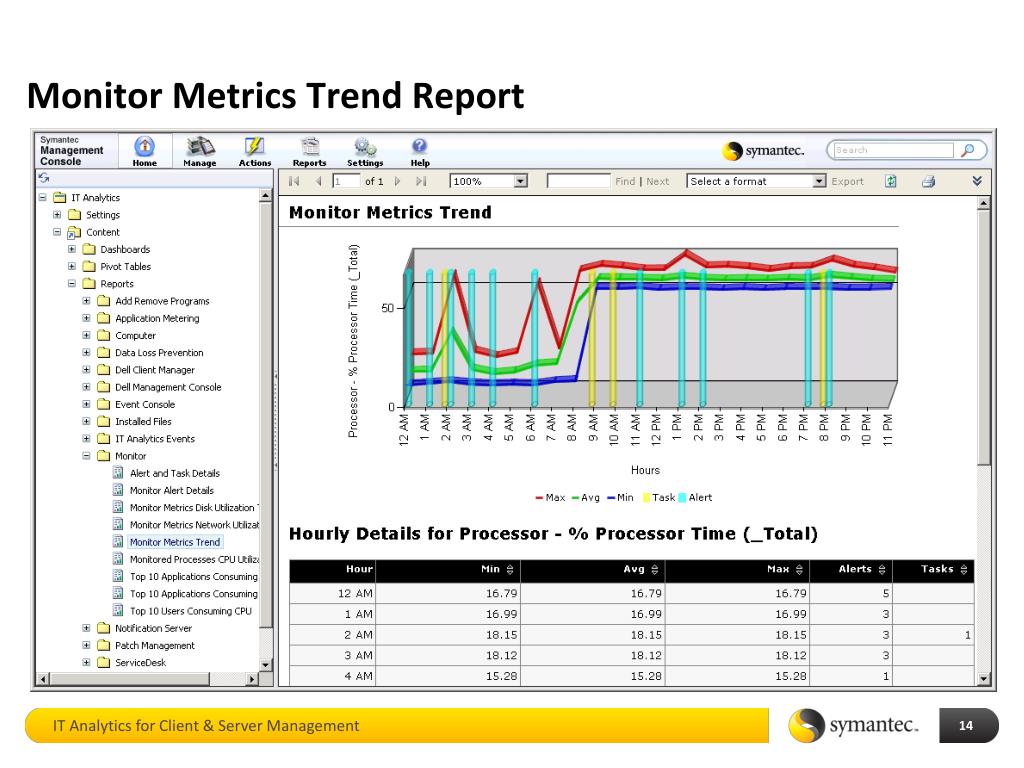Open the zoom 100% dropdown
The image size is (1024, 768).
click(x=520, y=181)
